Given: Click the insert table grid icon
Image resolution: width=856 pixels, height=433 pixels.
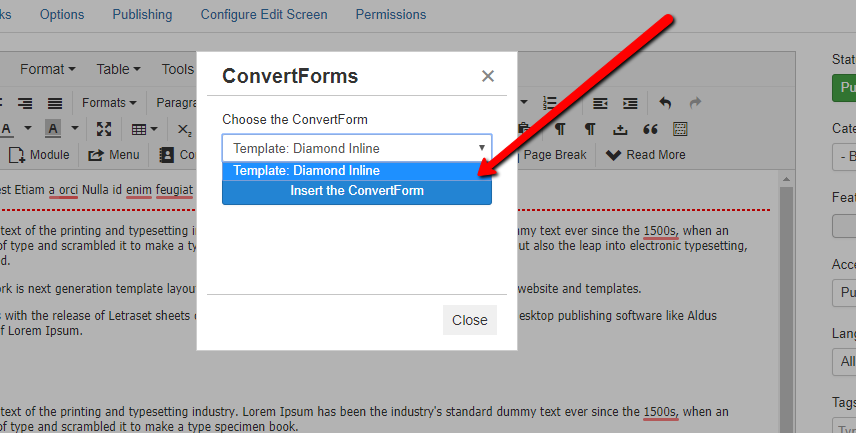Looking at the screenshot, I should tap(139, 129).
